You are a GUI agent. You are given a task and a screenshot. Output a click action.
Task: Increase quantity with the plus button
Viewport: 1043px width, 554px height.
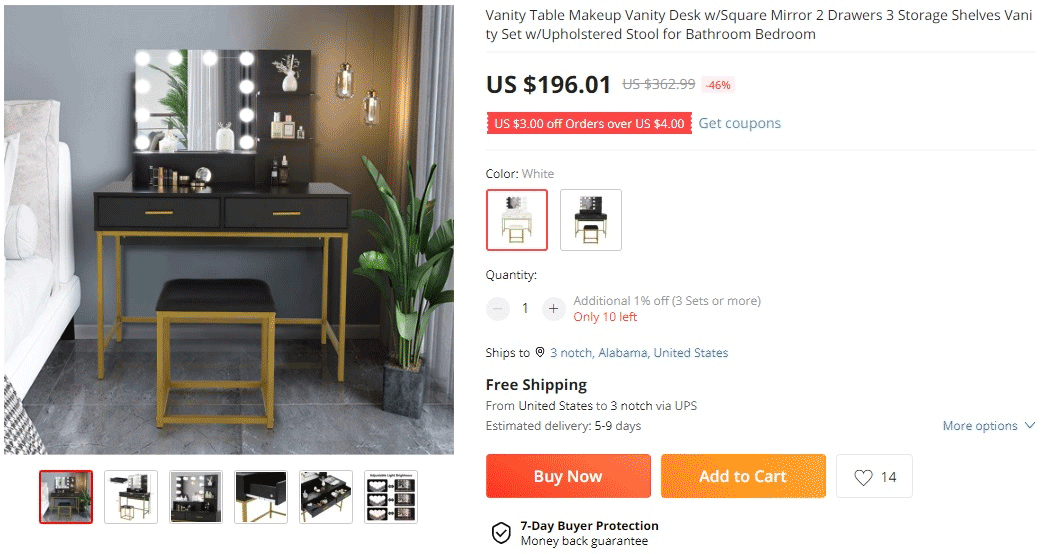coord(553,309)
